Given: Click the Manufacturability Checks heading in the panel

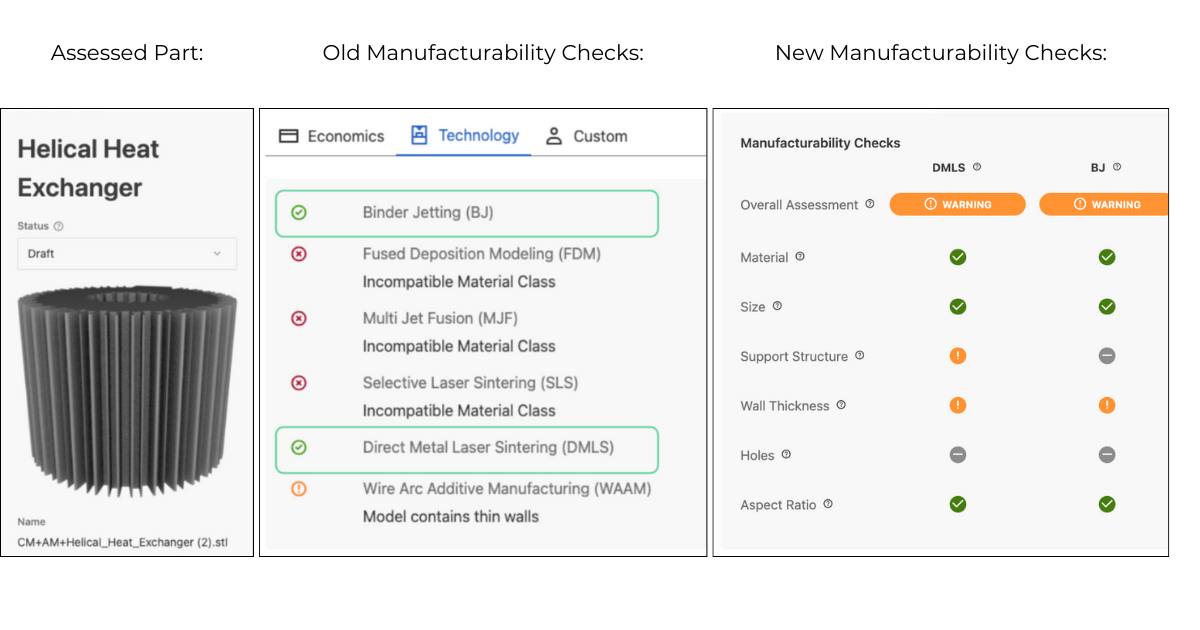Looking at the screenshot, I should click(820, 143).
